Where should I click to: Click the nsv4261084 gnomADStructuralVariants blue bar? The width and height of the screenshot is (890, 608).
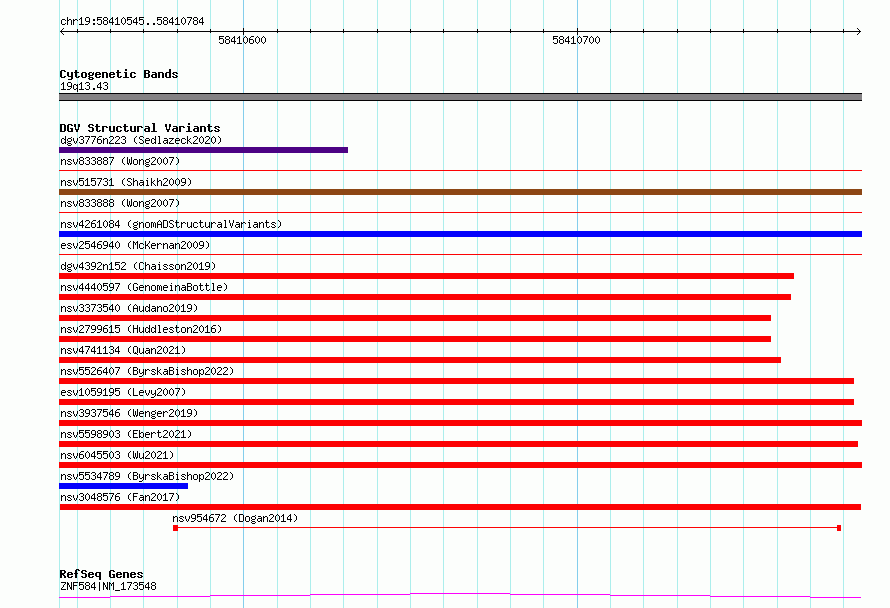pos(460,234)
